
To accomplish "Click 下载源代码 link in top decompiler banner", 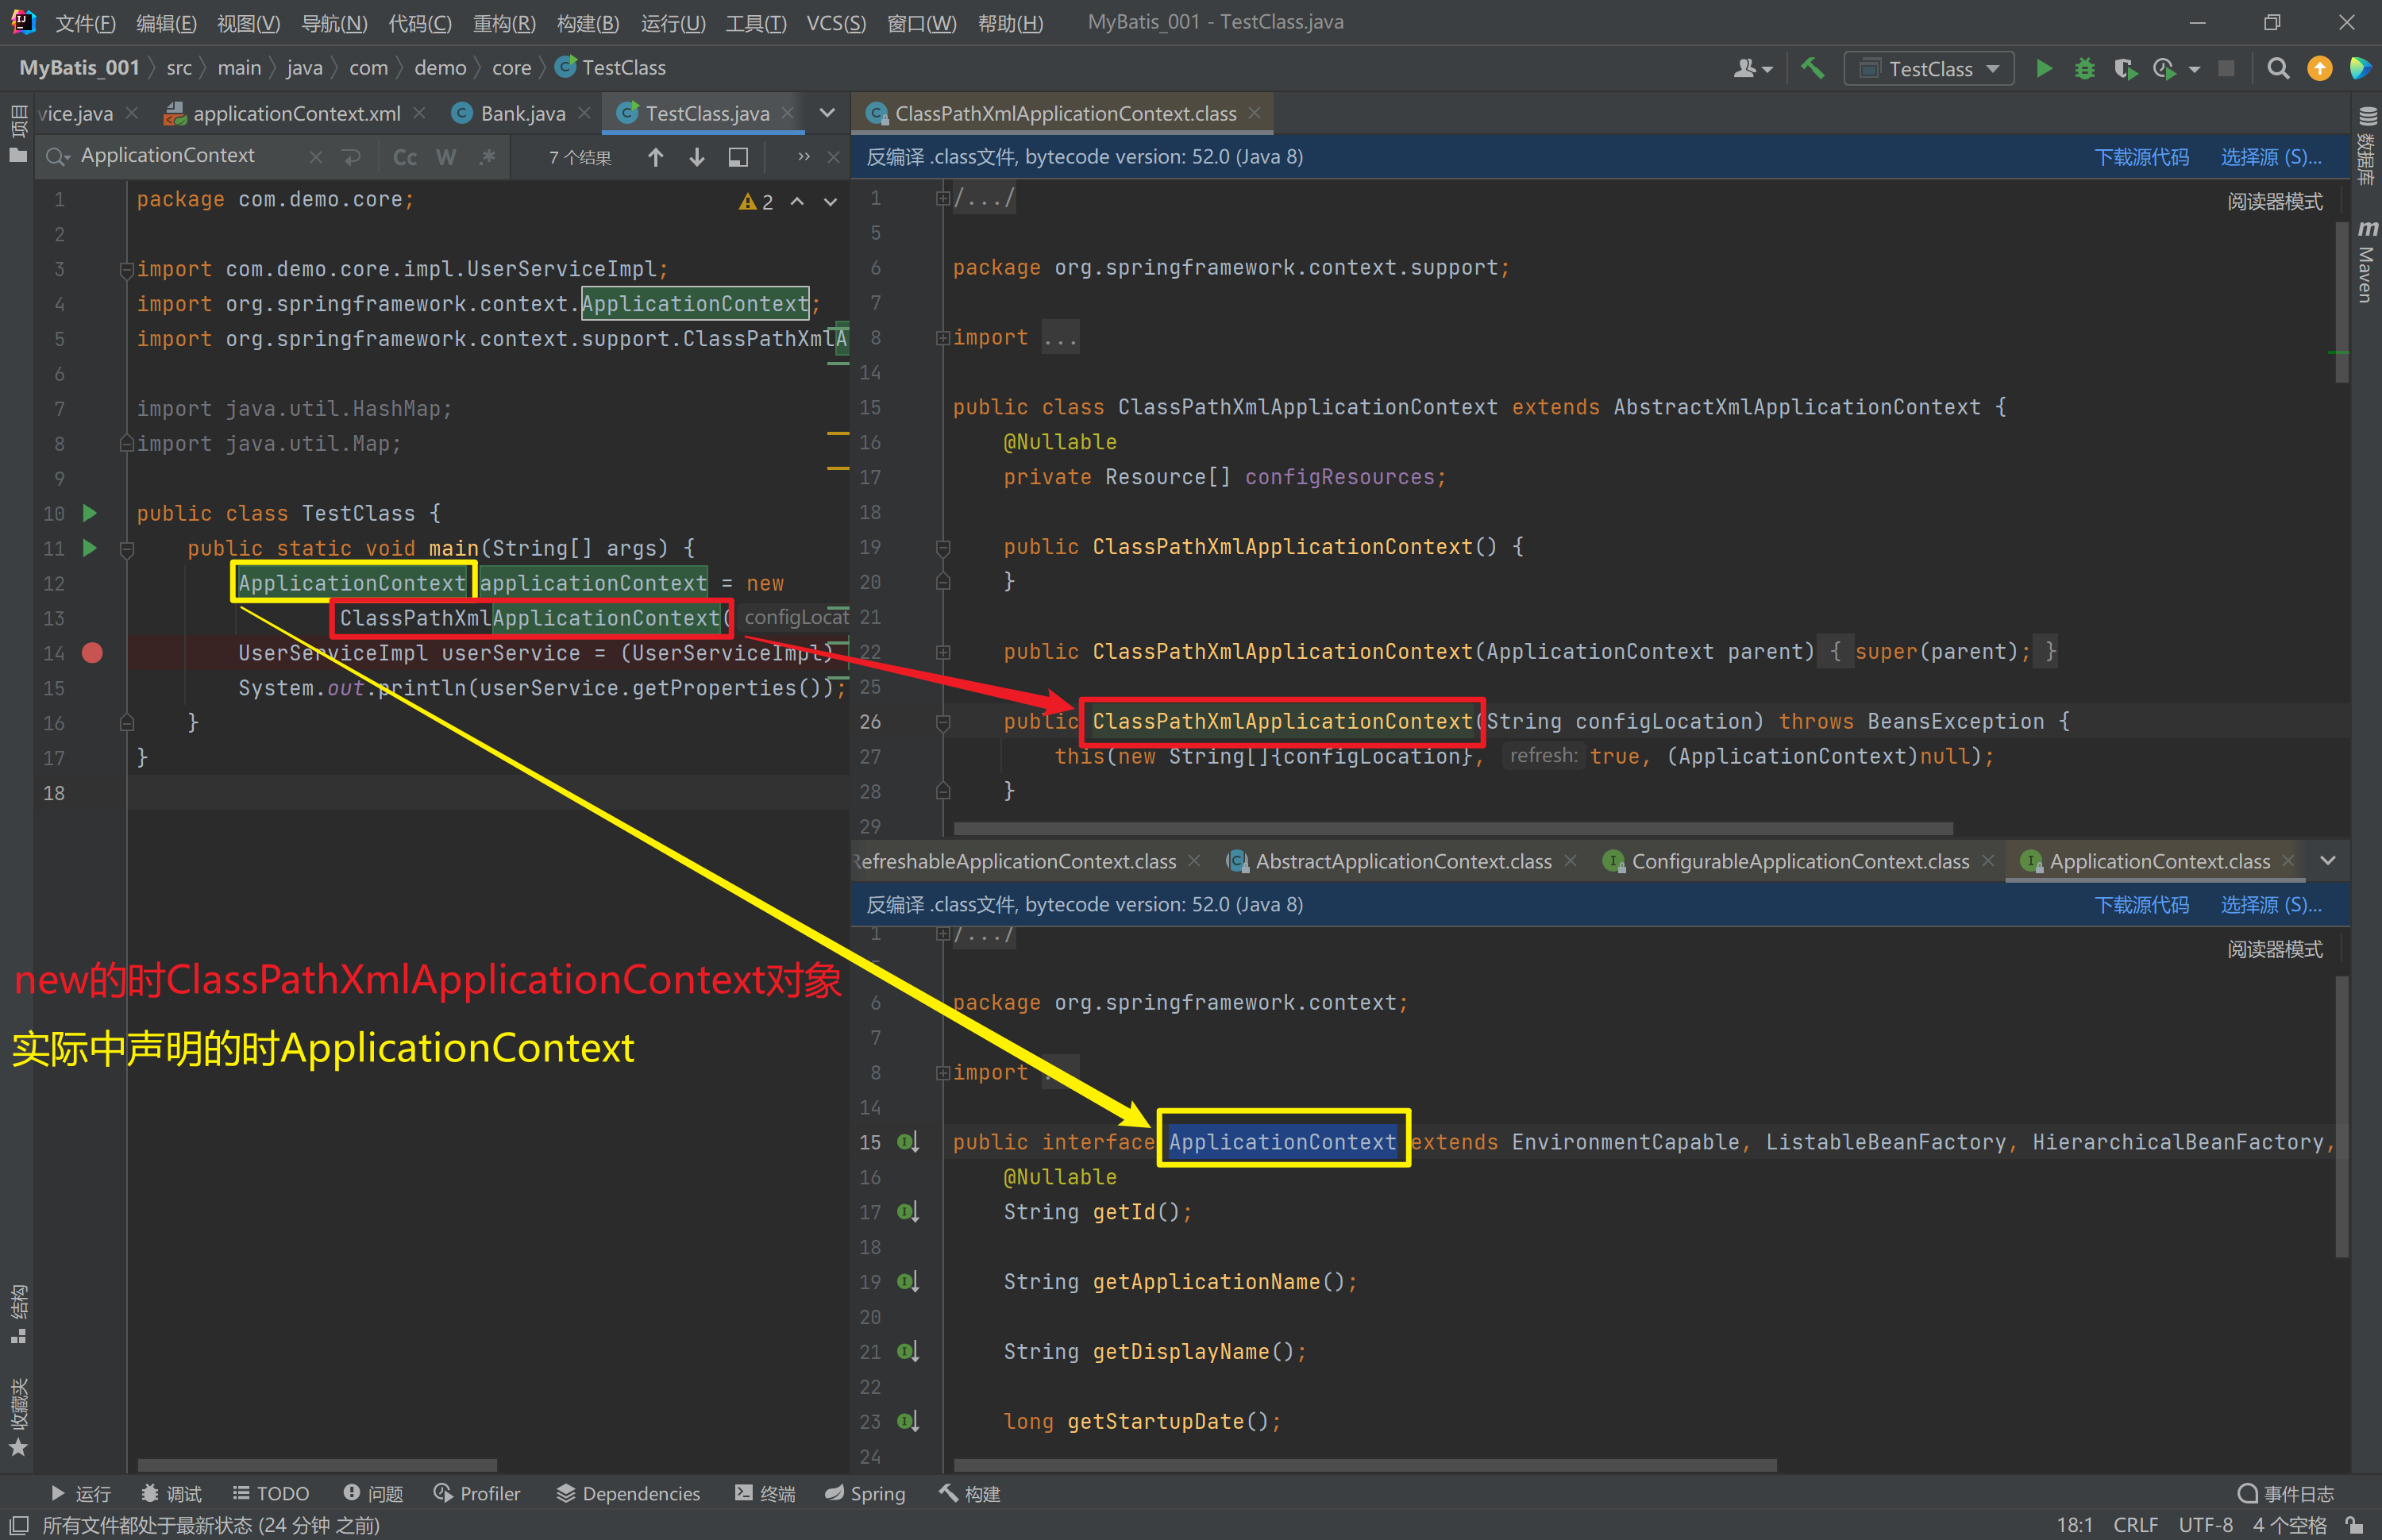I will 2141,157.
